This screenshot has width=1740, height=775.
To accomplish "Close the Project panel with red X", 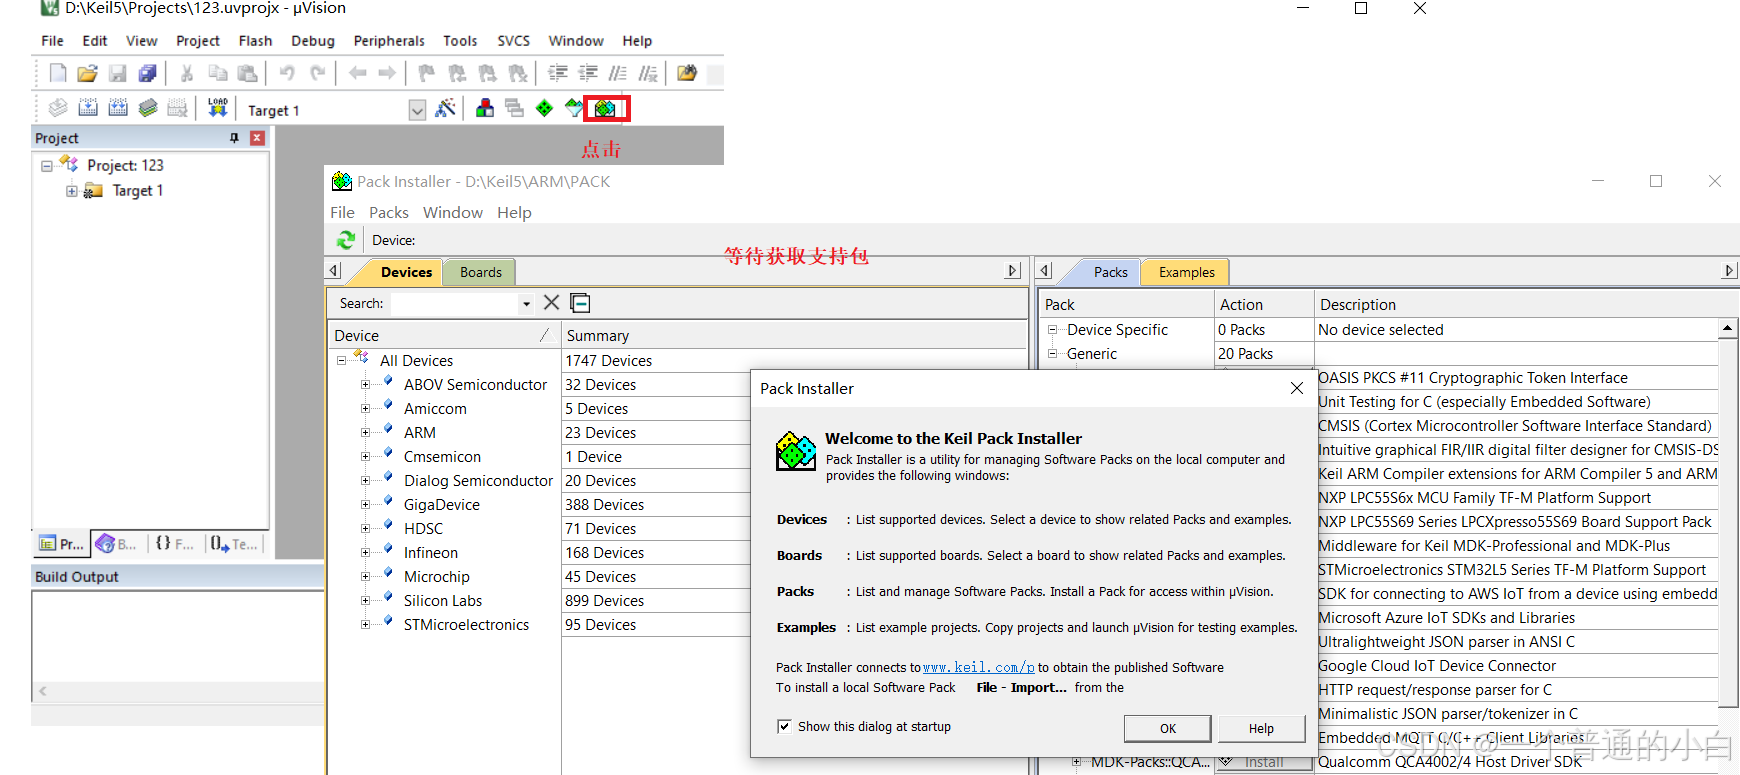I will point(257,138).
